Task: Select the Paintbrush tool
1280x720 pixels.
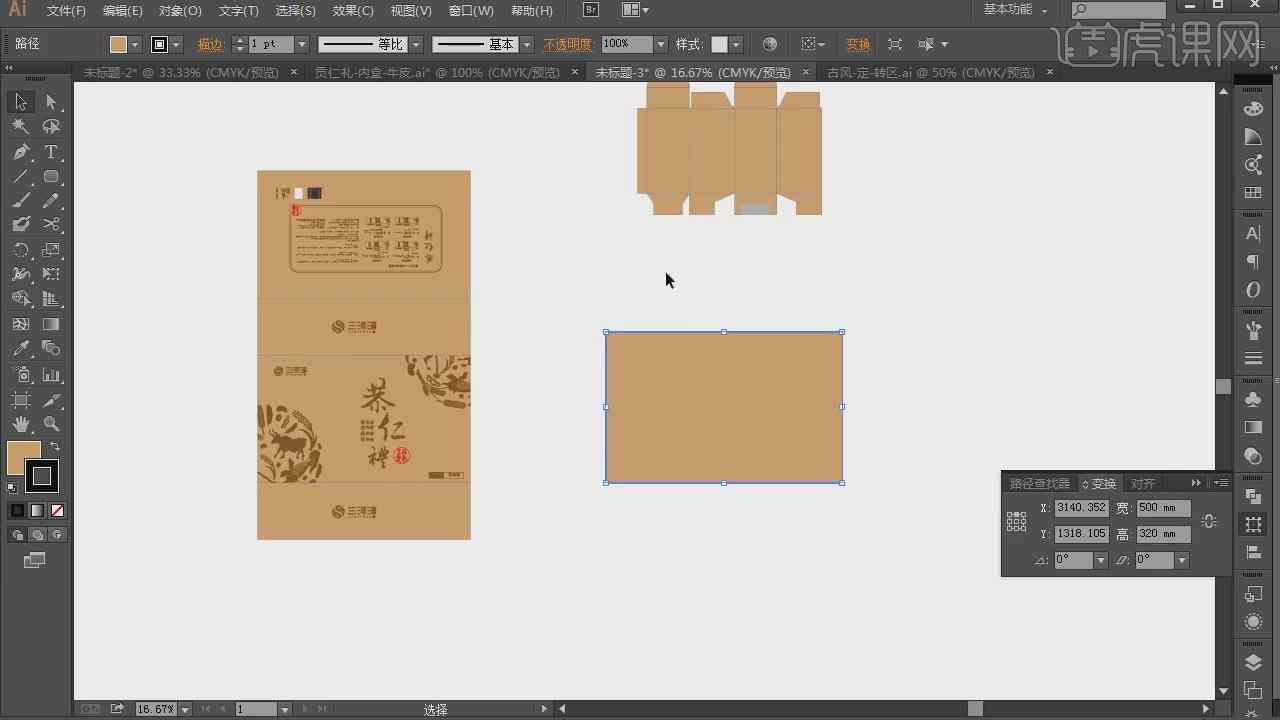Action: (20, 201)
